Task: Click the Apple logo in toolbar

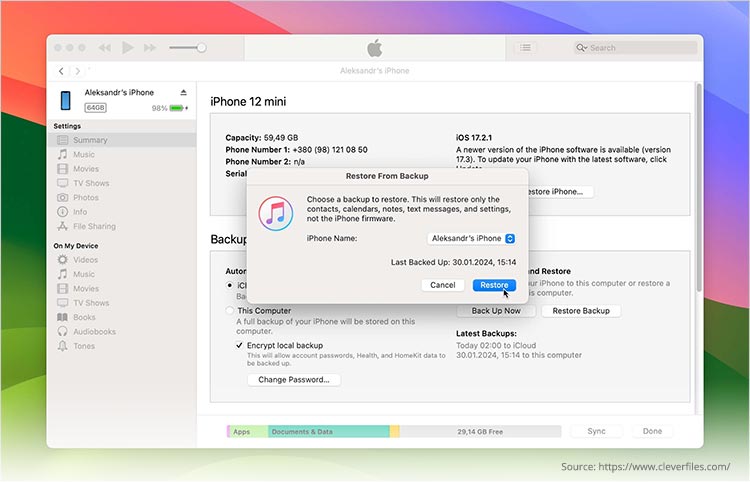Action: pos(375,48)
